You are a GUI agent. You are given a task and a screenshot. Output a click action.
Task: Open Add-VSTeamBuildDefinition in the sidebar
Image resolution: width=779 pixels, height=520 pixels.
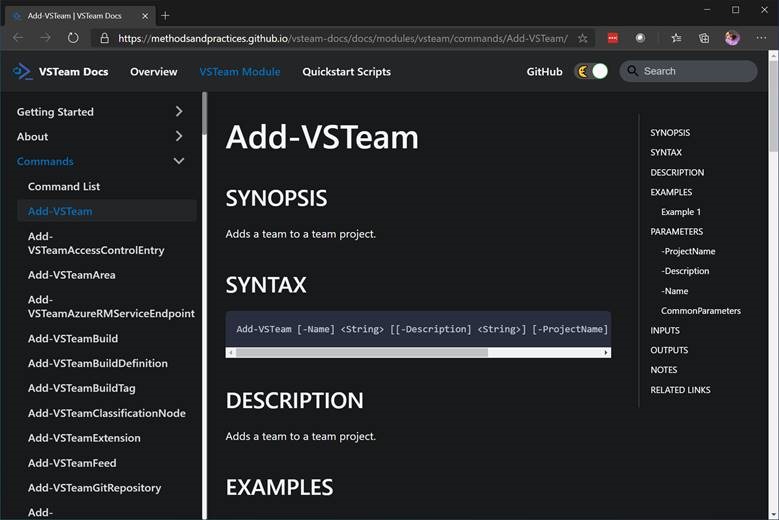point(98,363)
